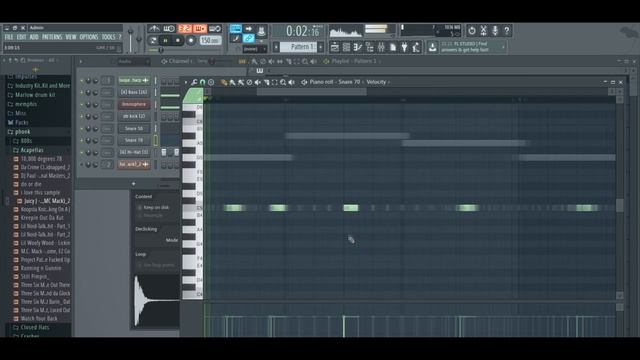
Task: Click the question mark help icon
Action: coord(507,31)
